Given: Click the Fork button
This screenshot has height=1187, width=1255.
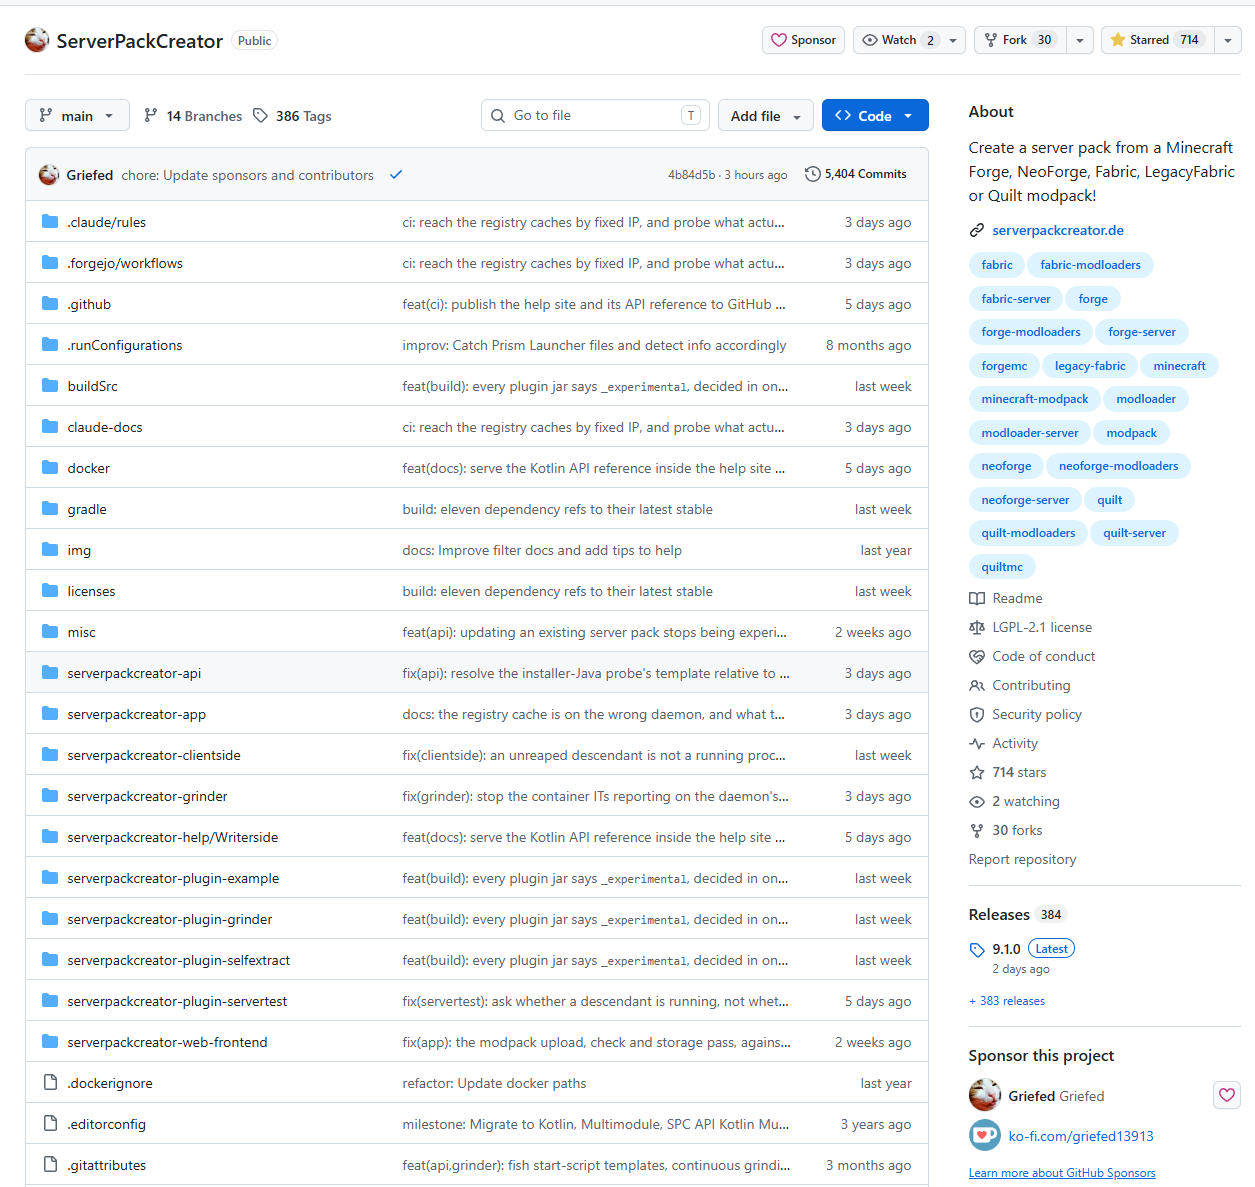Looking at the screenshot, I should [x=1019, y=40].
